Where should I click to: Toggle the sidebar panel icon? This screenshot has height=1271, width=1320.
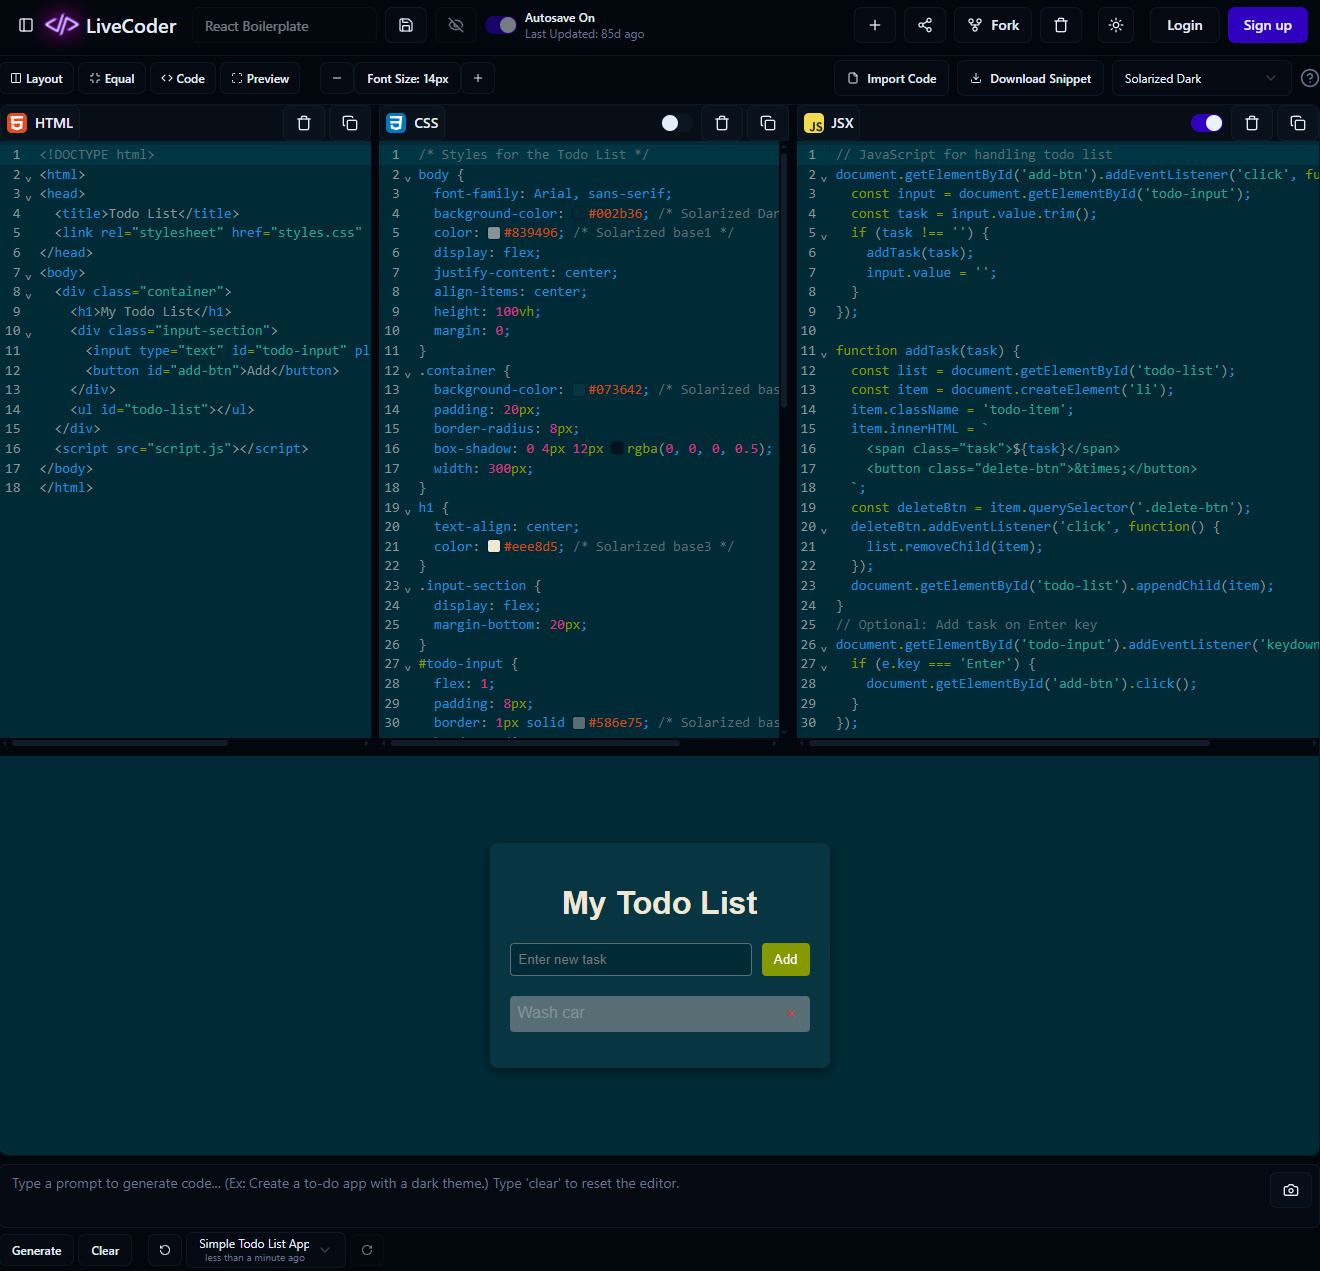(26, 25)
